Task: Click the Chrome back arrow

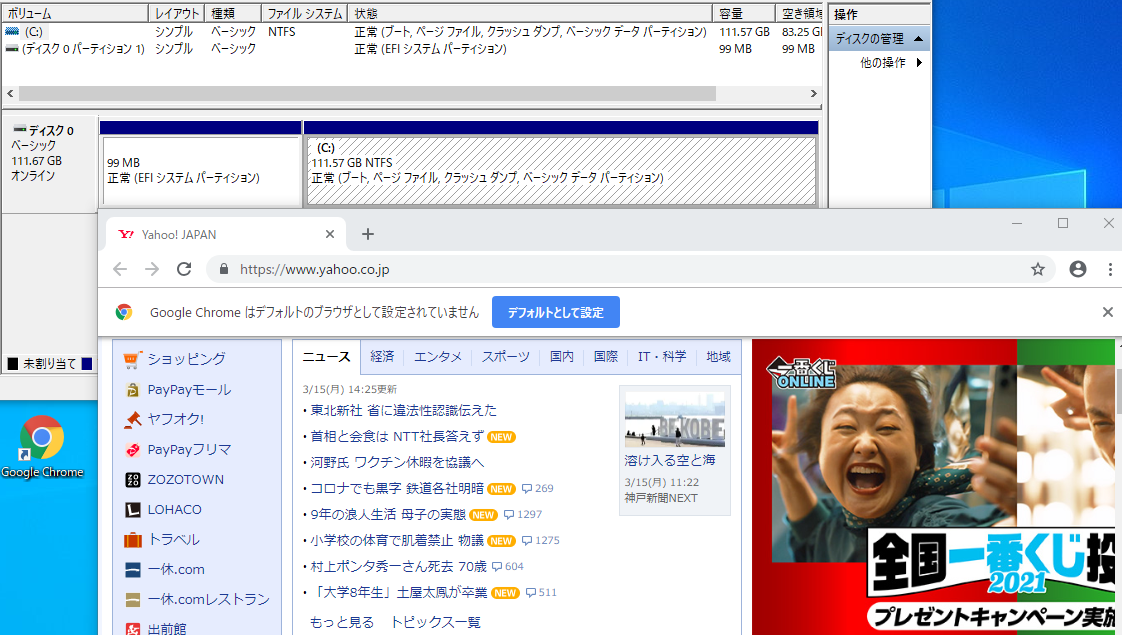Action: (120, 269)
